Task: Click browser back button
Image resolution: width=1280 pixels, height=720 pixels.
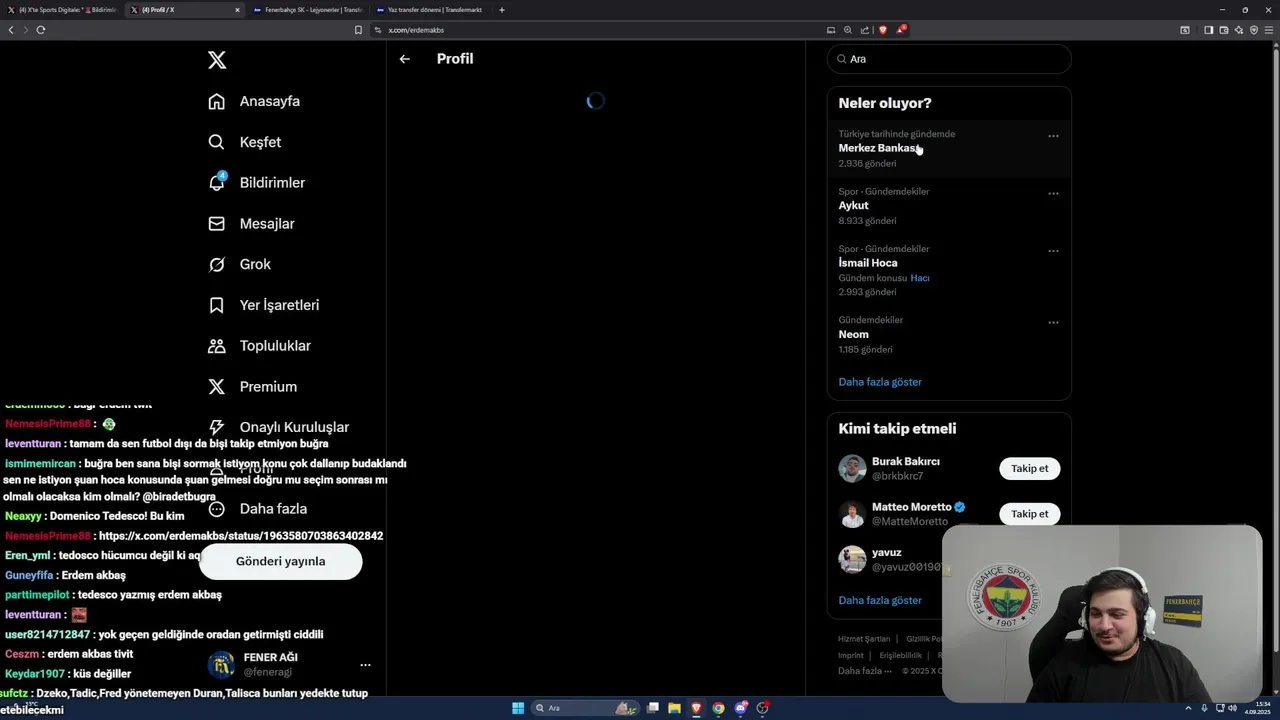Action: click(x=11, y=30)
